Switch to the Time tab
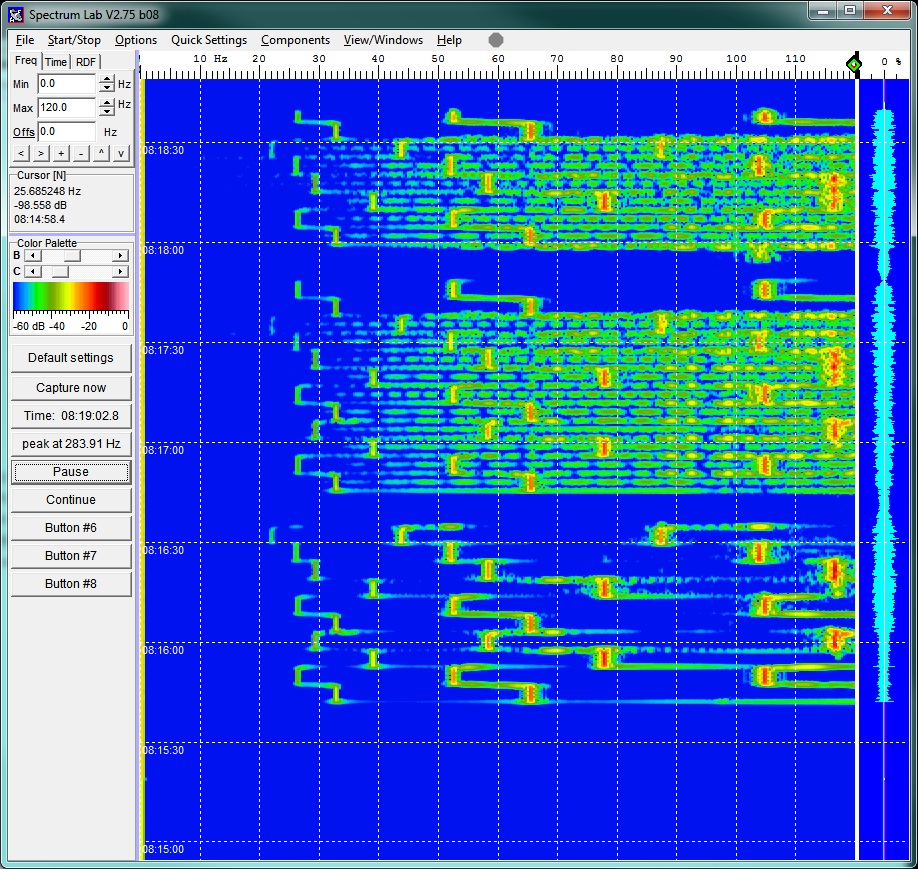This screenshot has width=918, height=869. coord(56,62)
